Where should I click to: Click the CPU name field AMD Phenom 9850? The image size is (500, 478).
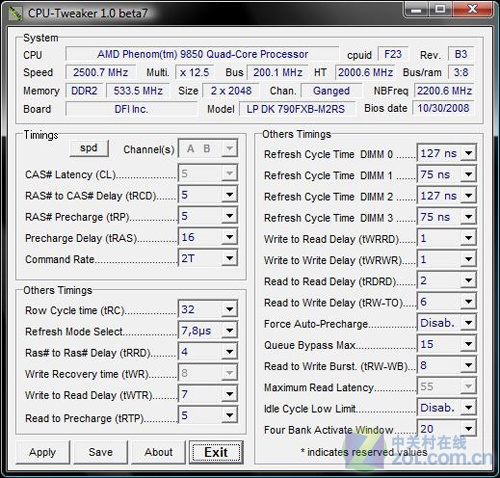tap(202, 54)
